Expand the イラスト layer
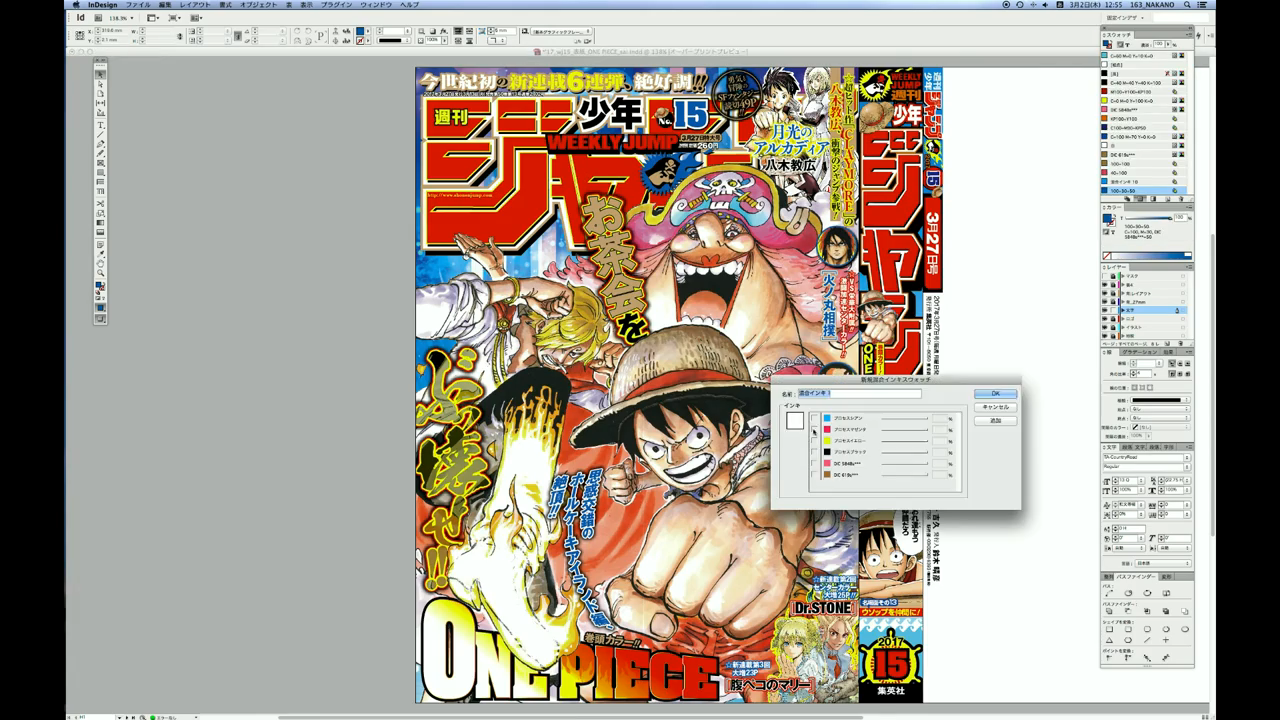 pos(1122,327)
